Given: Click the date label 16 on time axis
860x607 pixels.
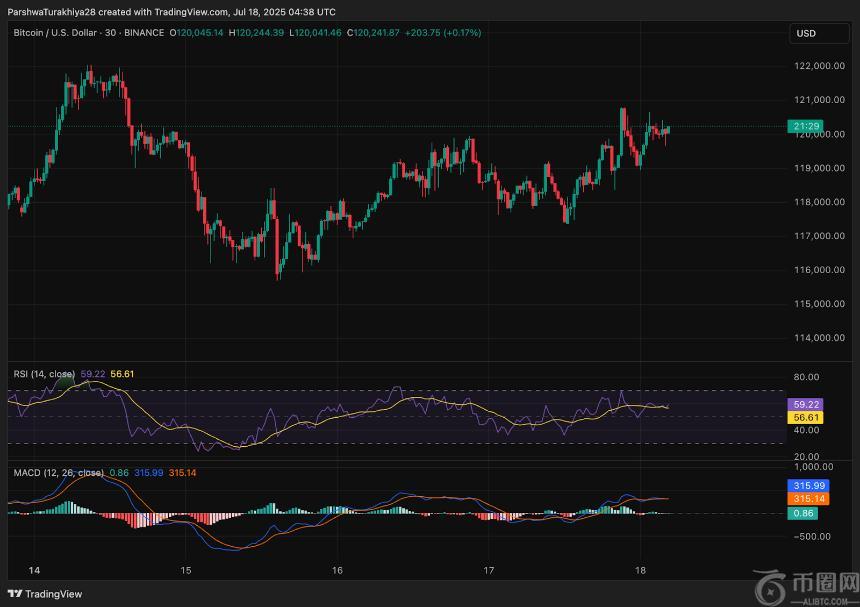Looking at the screenshot, I should [337, 571].
